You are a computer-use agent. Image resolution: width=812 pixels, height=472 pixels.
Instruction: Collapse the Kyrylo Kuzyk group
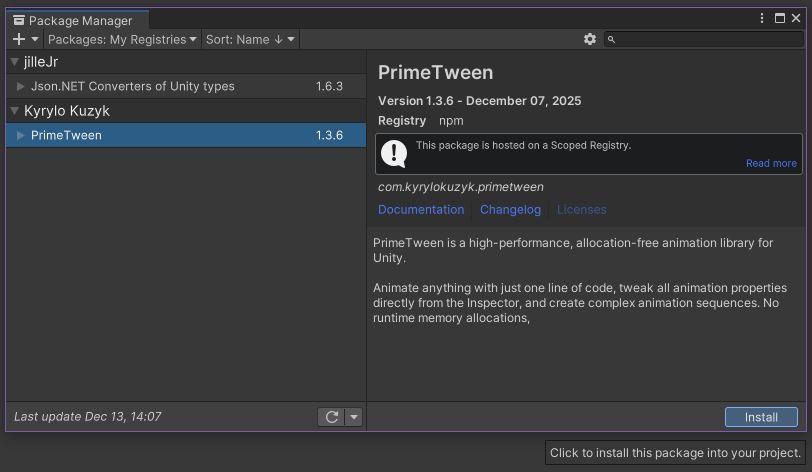click(x=14, y=111)
